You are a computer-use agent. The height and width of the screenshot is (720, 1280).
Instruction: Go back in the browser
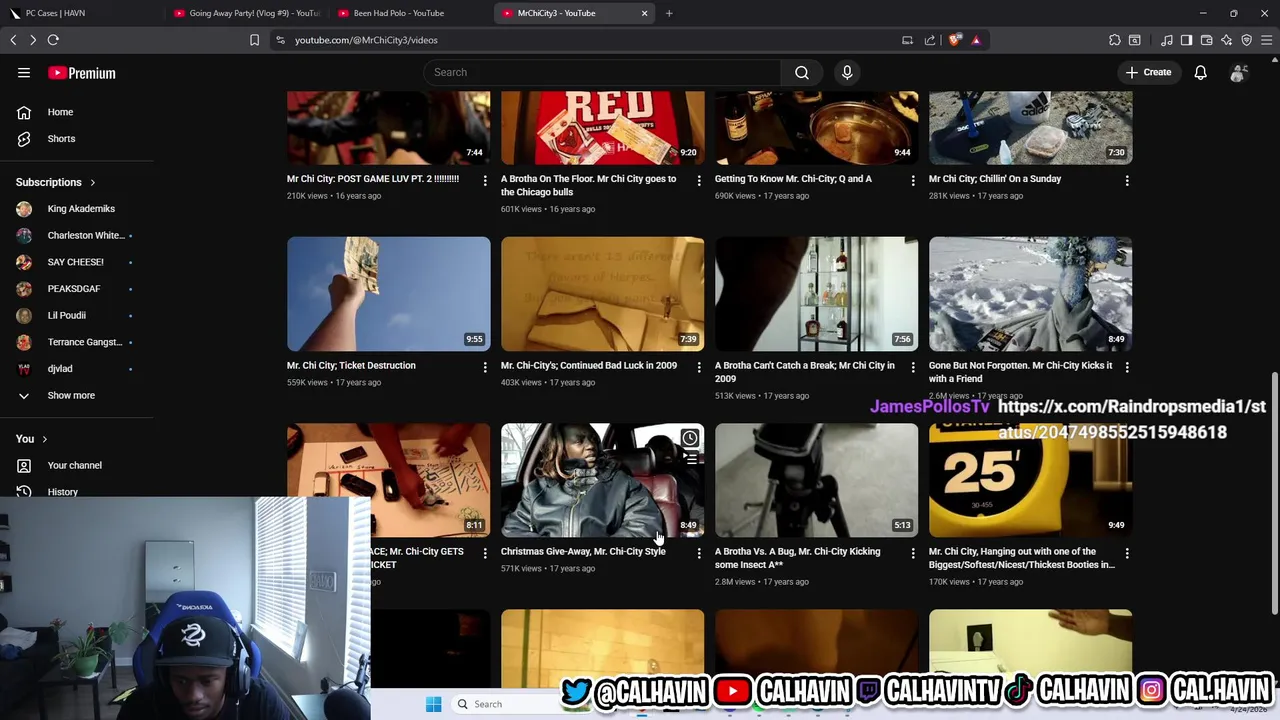[x=13, y=40]
